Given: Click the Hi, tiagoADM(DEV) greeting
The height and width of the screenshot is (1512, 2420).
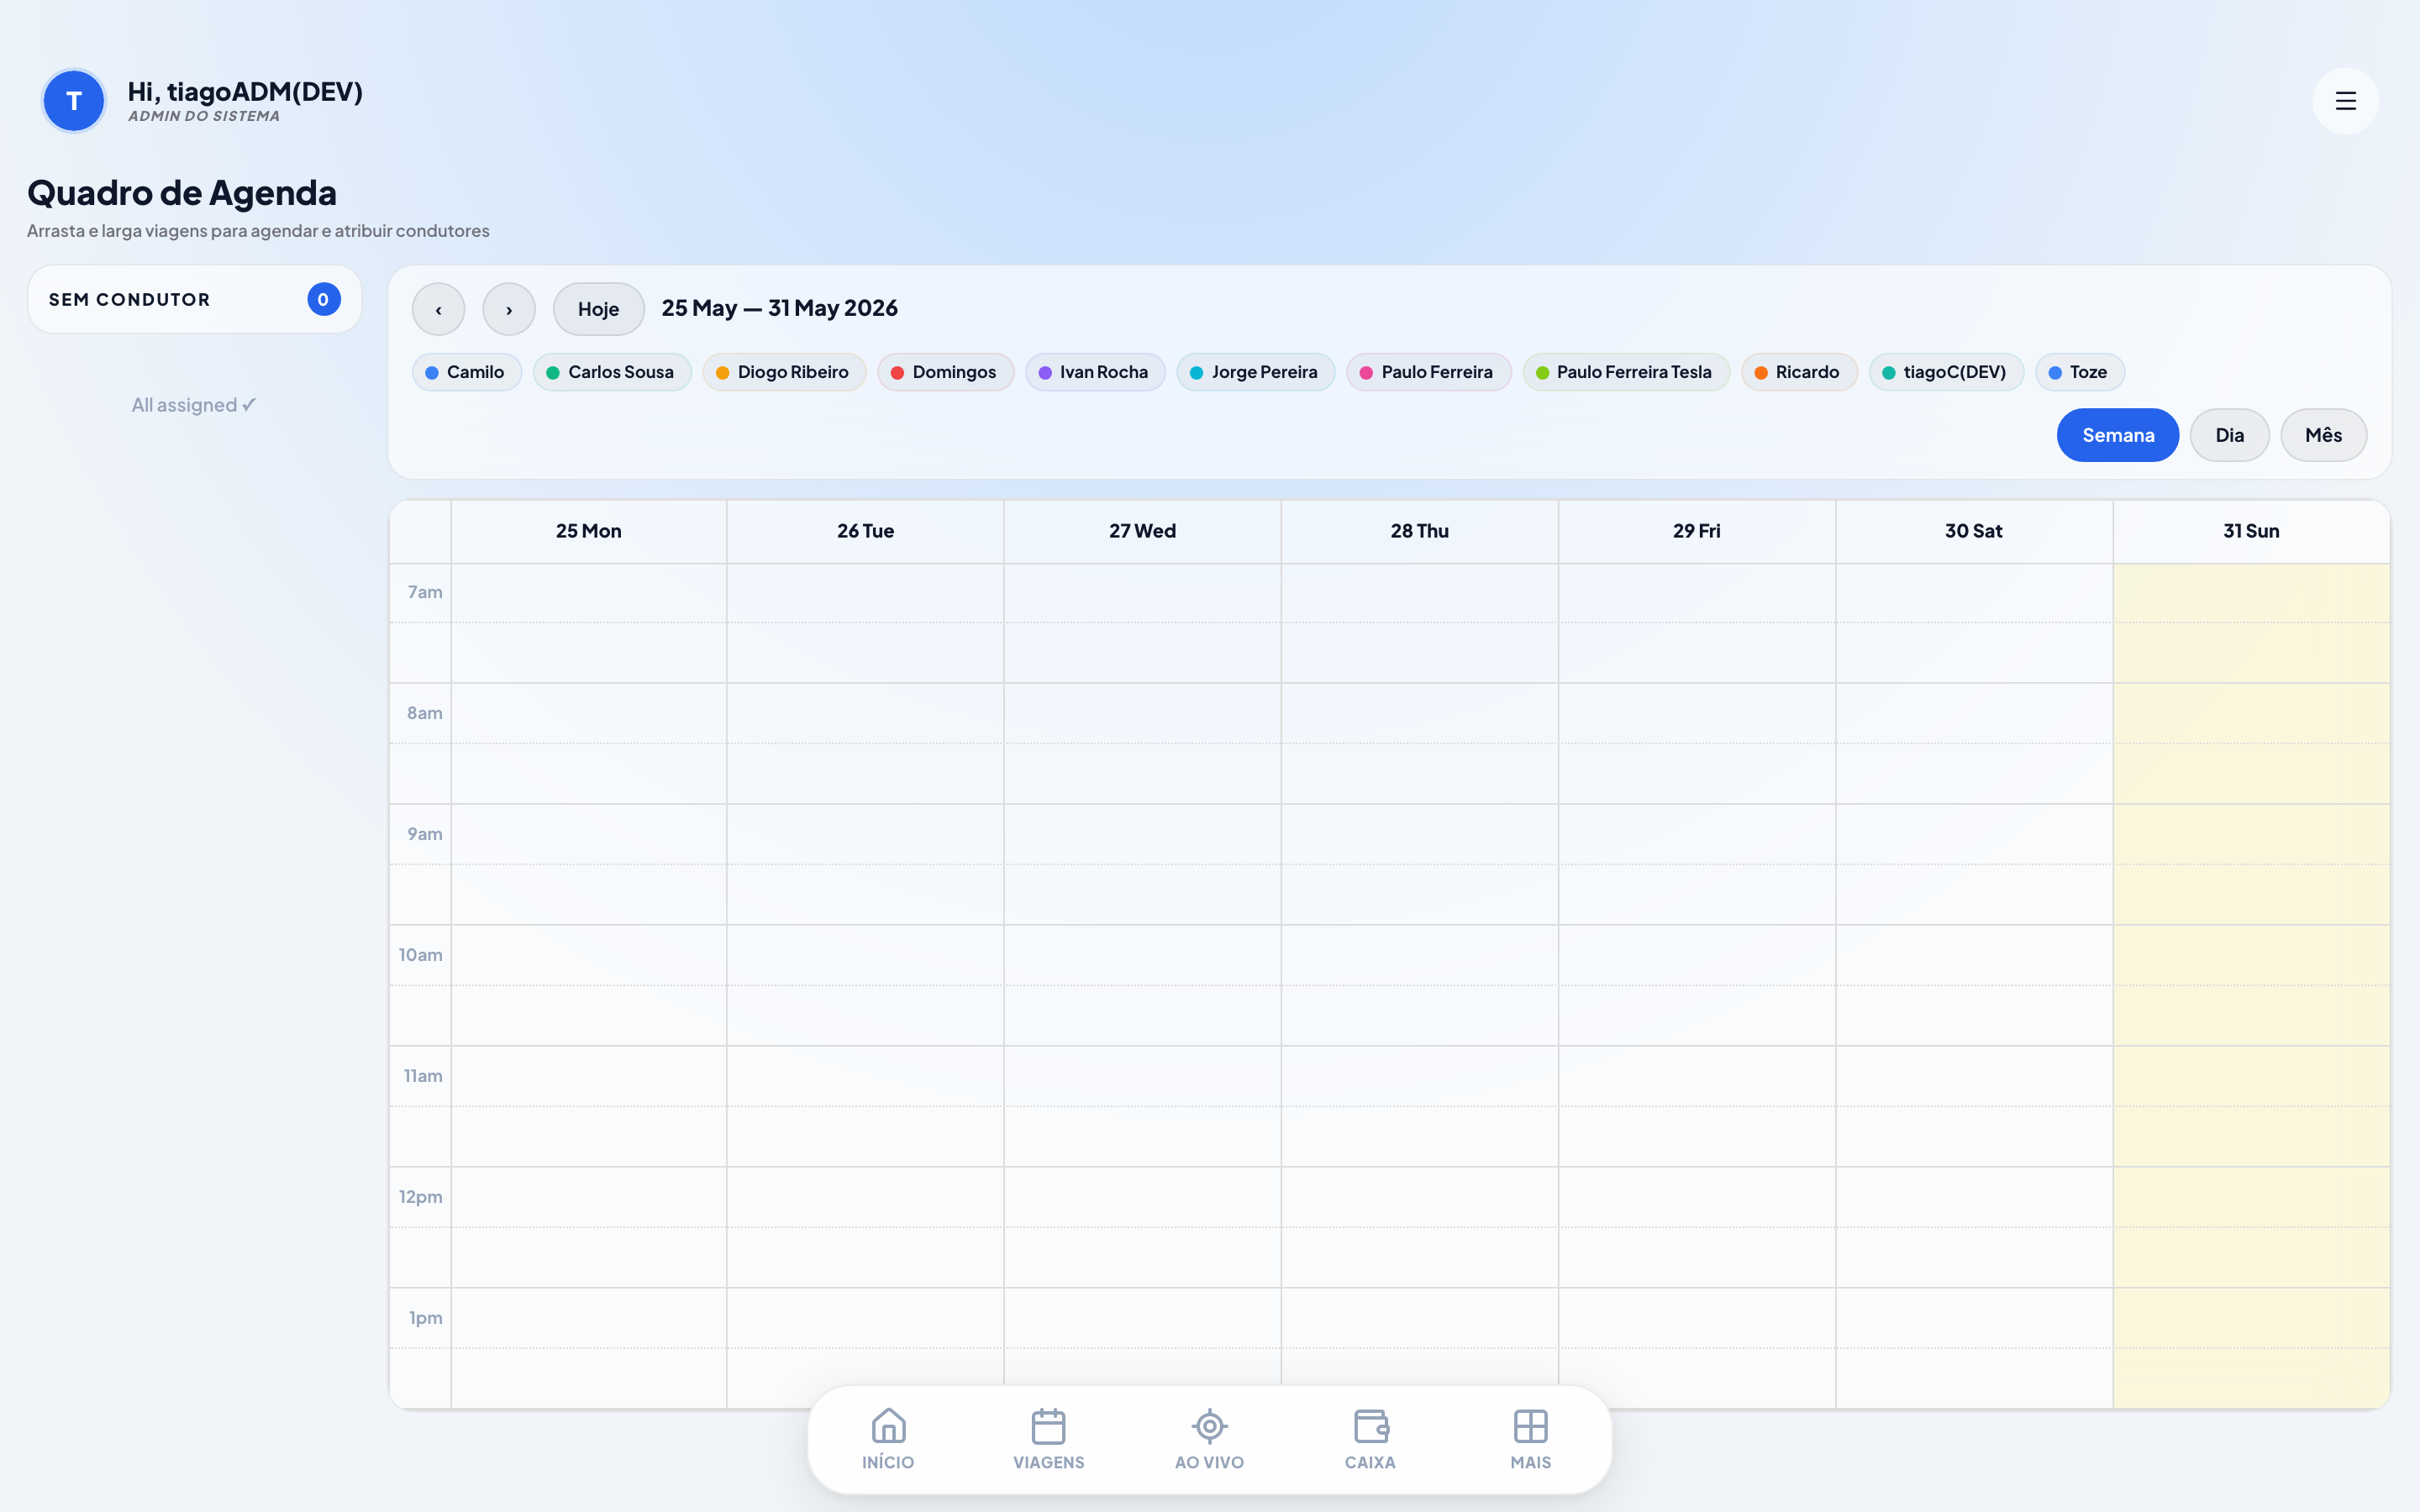Looking at the screenshot, I should click(x=245, y=92).
